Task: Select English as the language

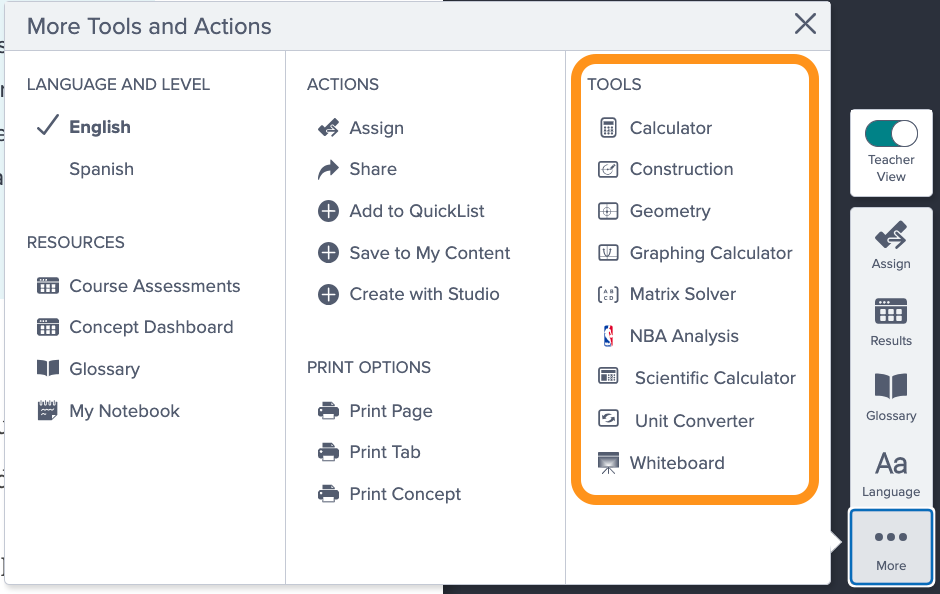Action: click(x=99, y=127)
